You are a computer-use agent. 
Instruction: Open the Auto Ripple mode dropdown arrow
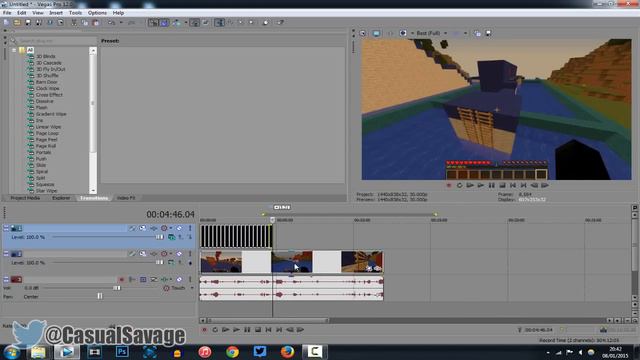[x=186, y=22]
